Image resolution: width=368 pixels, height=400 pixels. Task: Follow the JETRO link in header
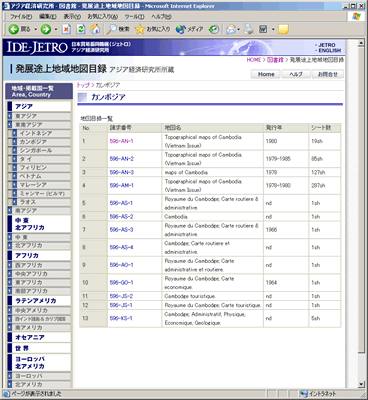tap(327, 45)
